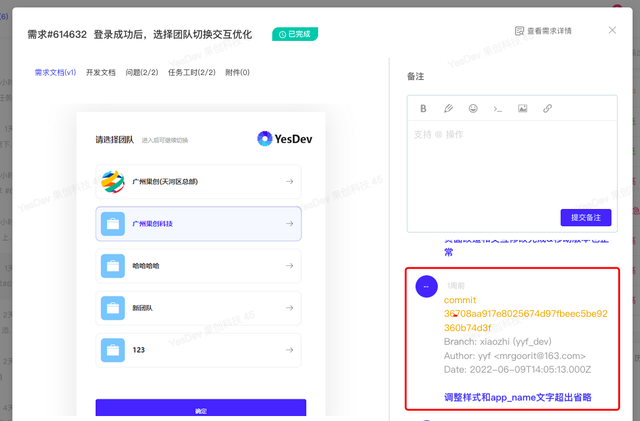Select the highlighted 广州果创科技 team row
Image resolution: width=640 pixels, height=421 pixels.
(x=198, y=224)
